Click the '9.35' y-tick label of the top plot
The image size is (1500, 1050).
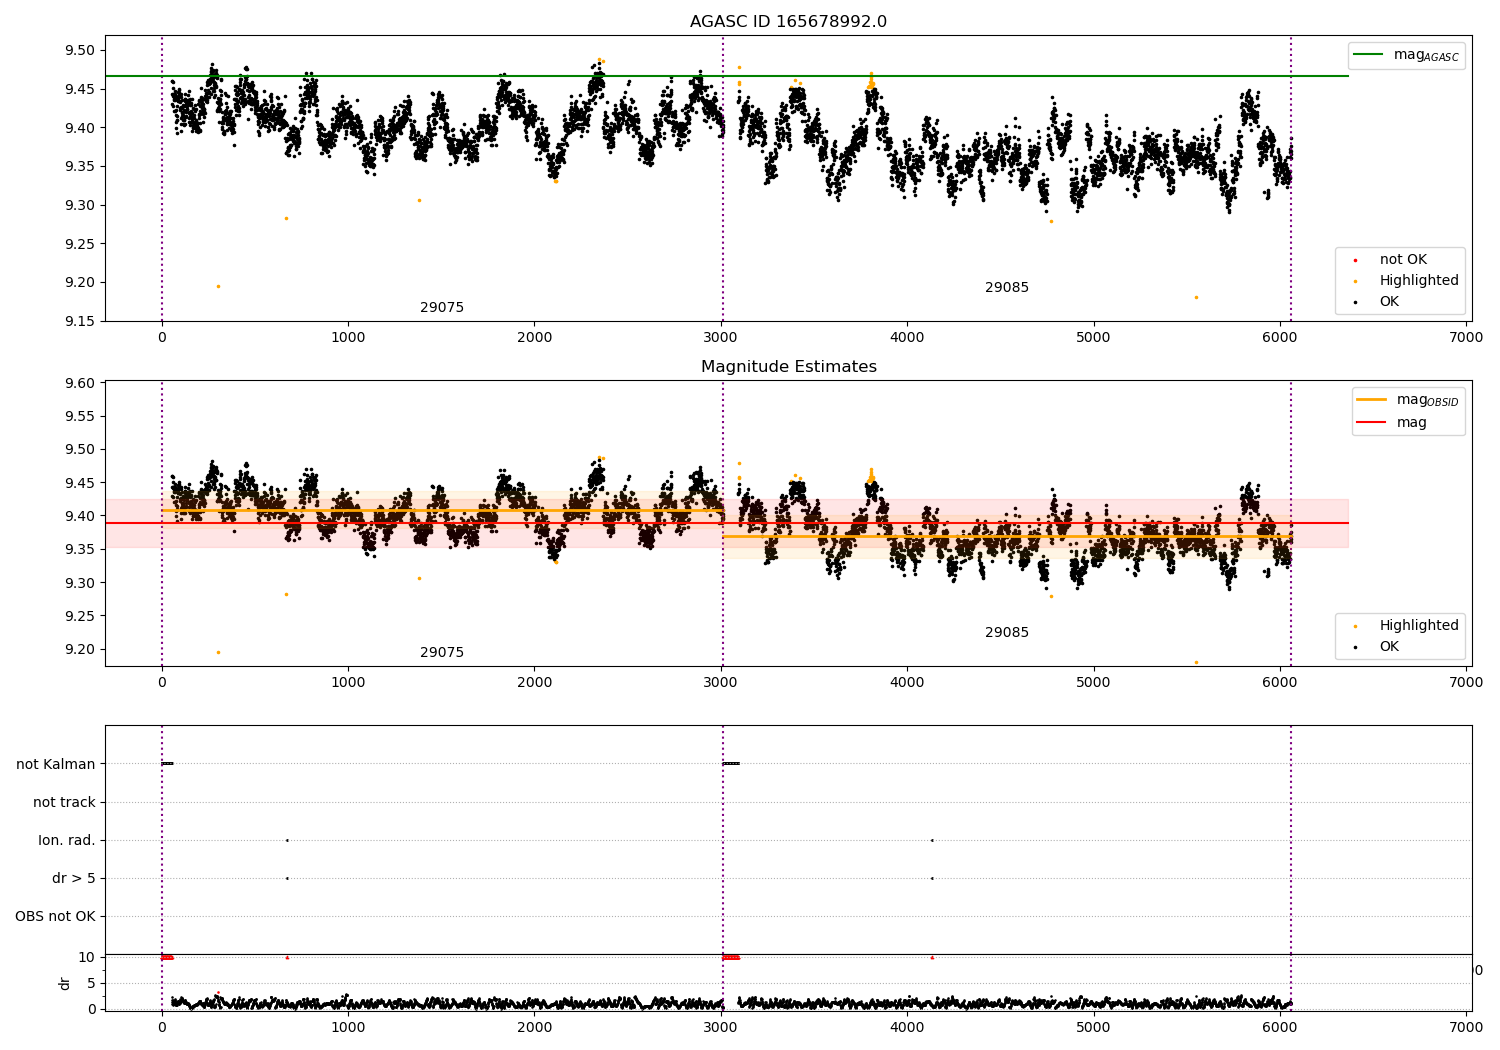point(80,167)
